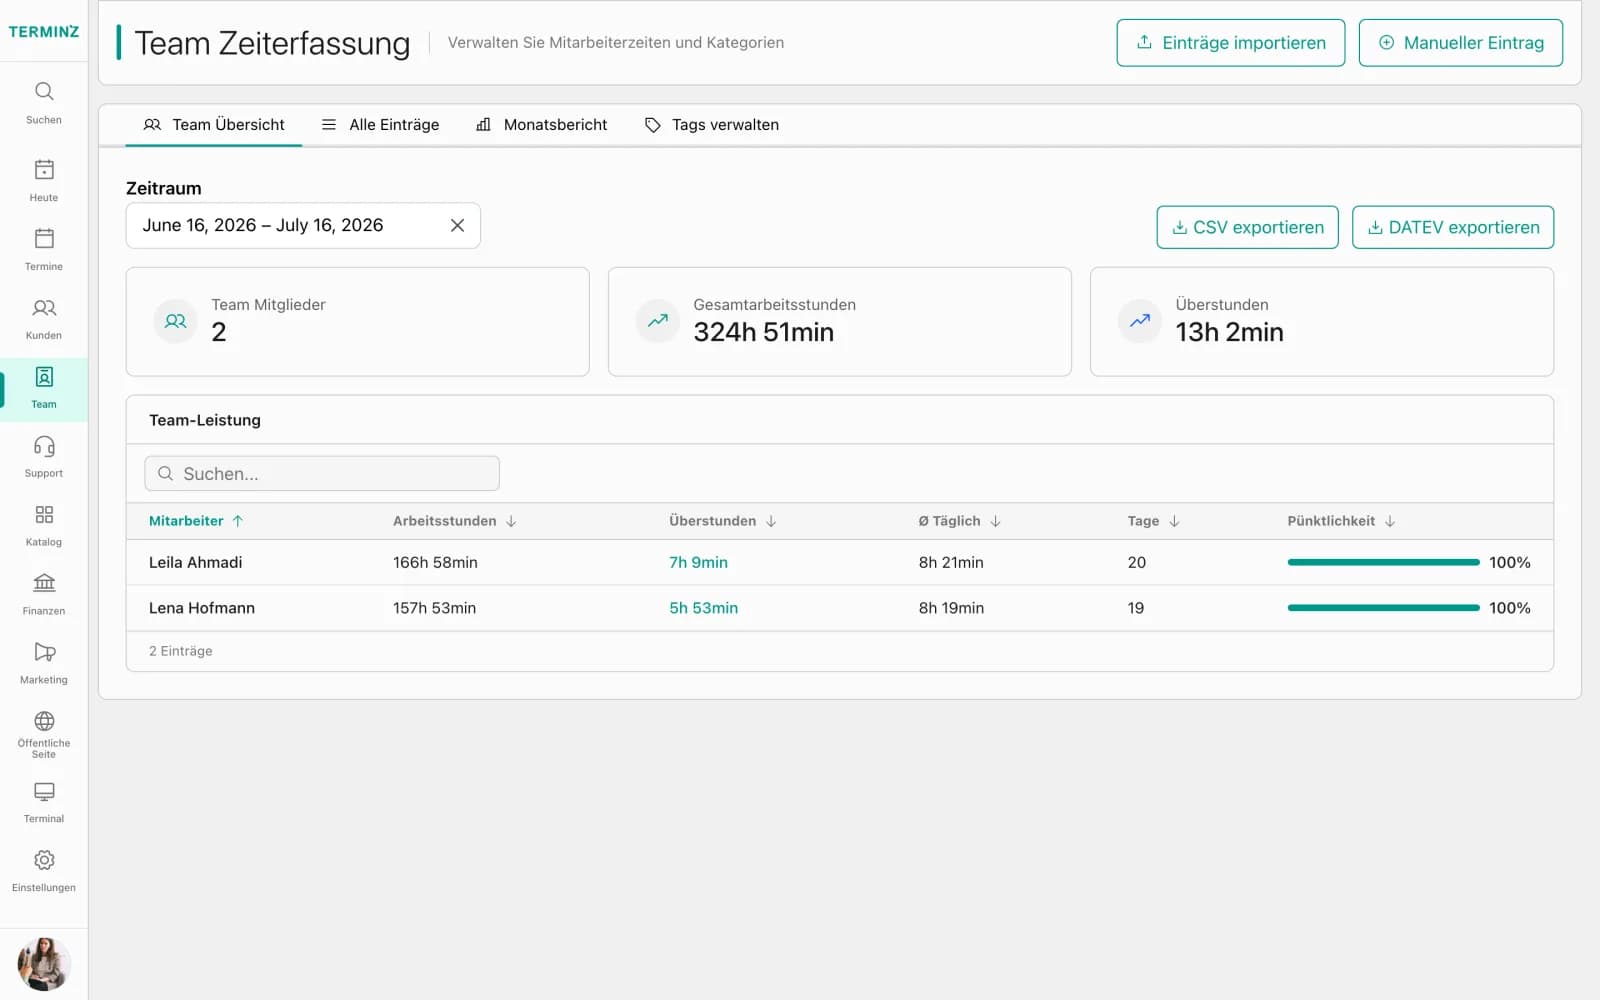Click Manueller Eintrag button
Image resolution: width=1600 pixels, height=1000 pixels.
click(x=1461, y=43)
